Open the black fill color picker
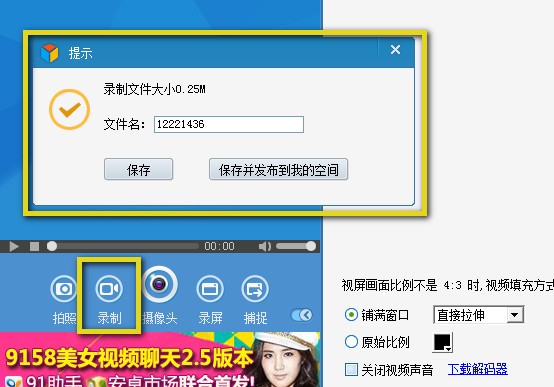The image size is (554, 387). click(442, 342)
